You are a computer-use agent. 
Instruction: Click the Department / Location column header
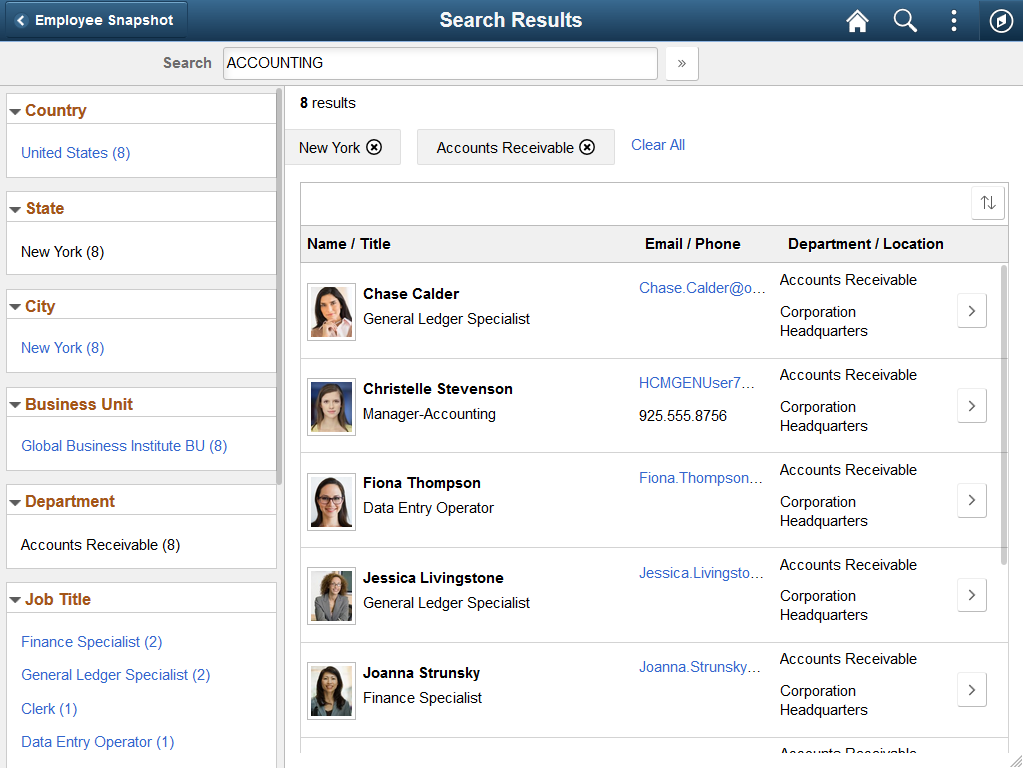click(866, 244)
